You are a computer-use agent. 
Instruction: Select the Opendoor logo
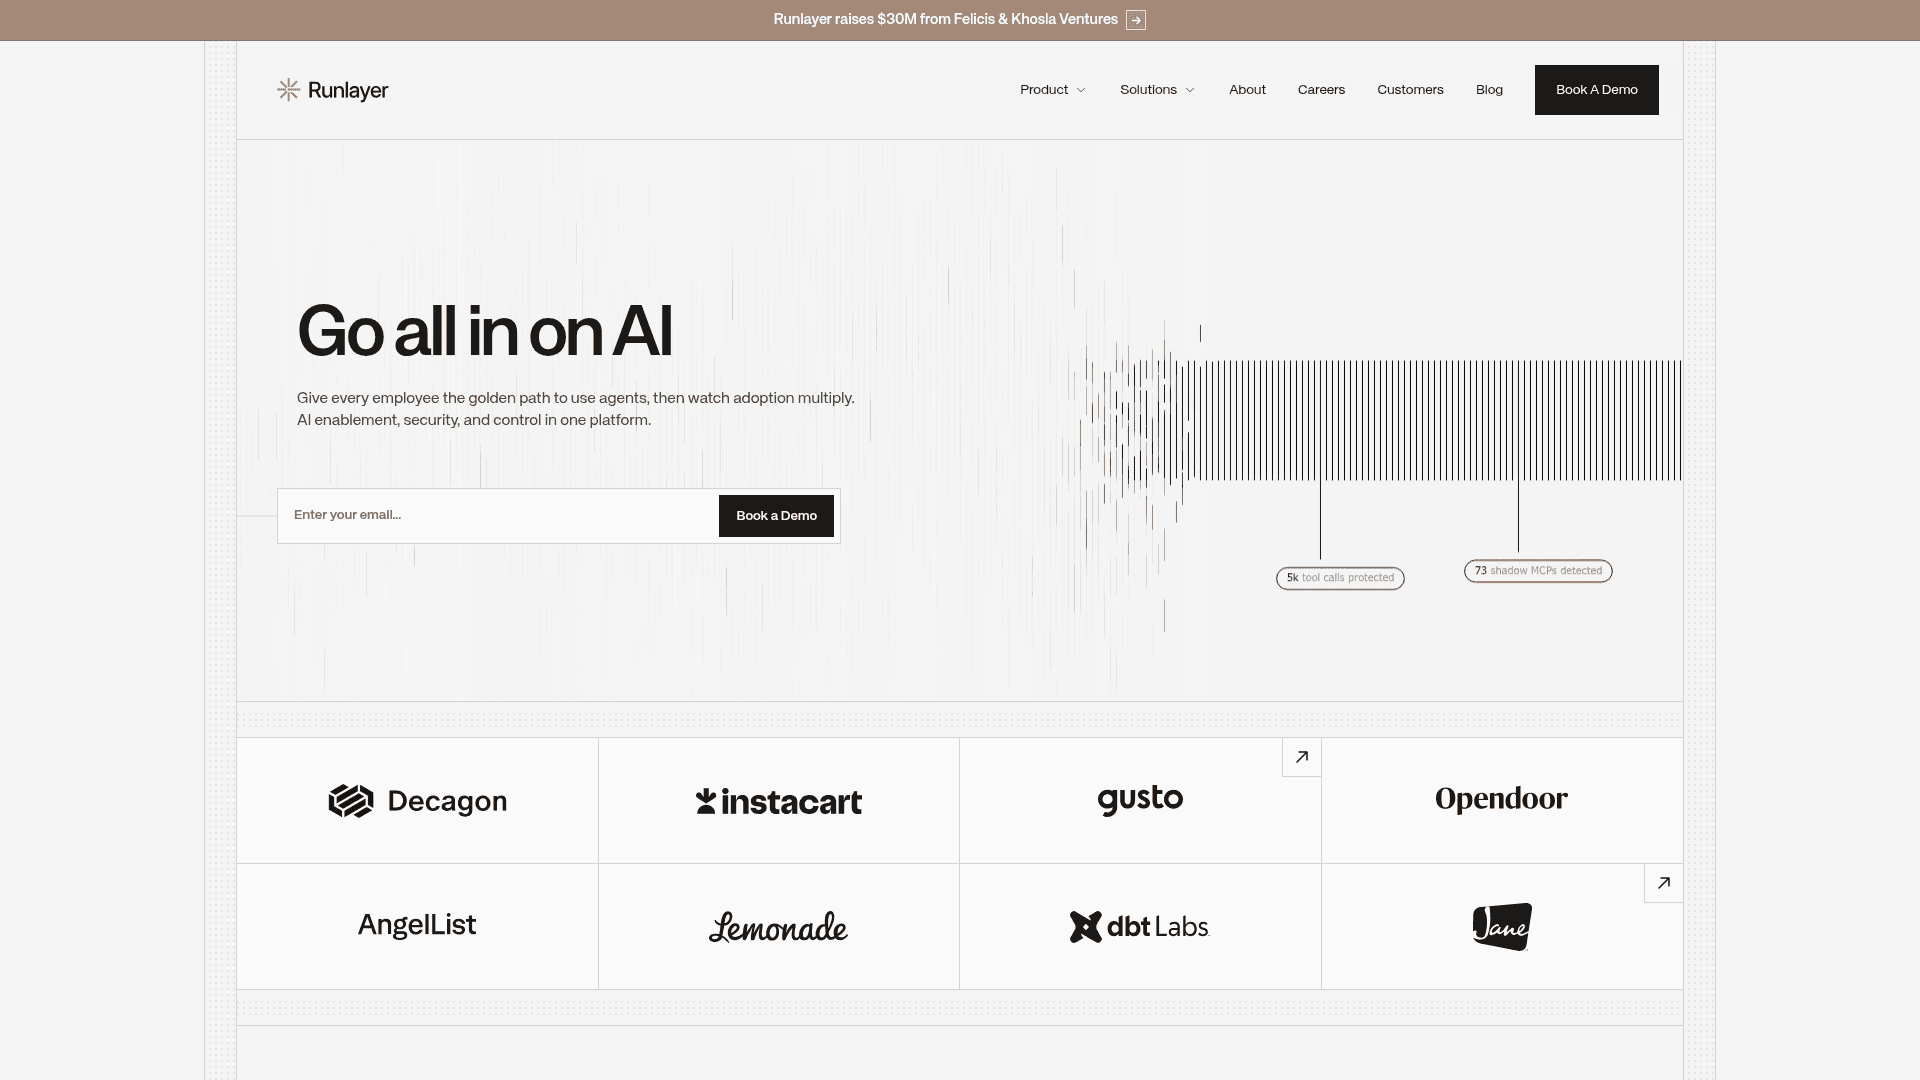point(1502,799)
